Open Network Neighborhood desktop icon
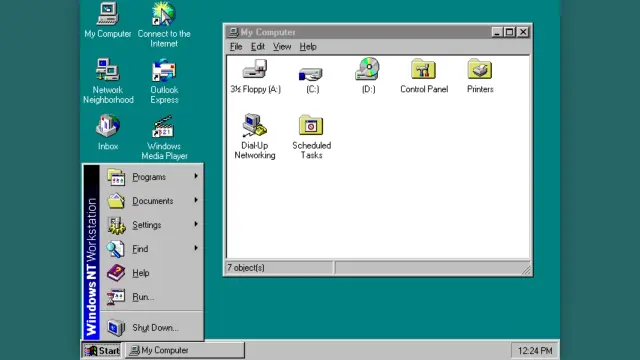 (x=108, y=81)
